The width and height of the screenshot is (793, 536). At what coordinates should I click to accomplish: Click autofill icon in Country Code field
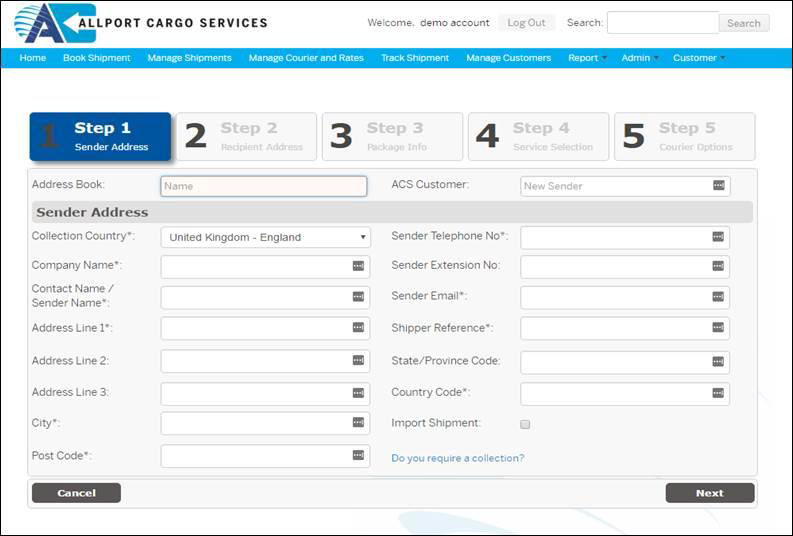pyautogui.click(x=717, y=393)
